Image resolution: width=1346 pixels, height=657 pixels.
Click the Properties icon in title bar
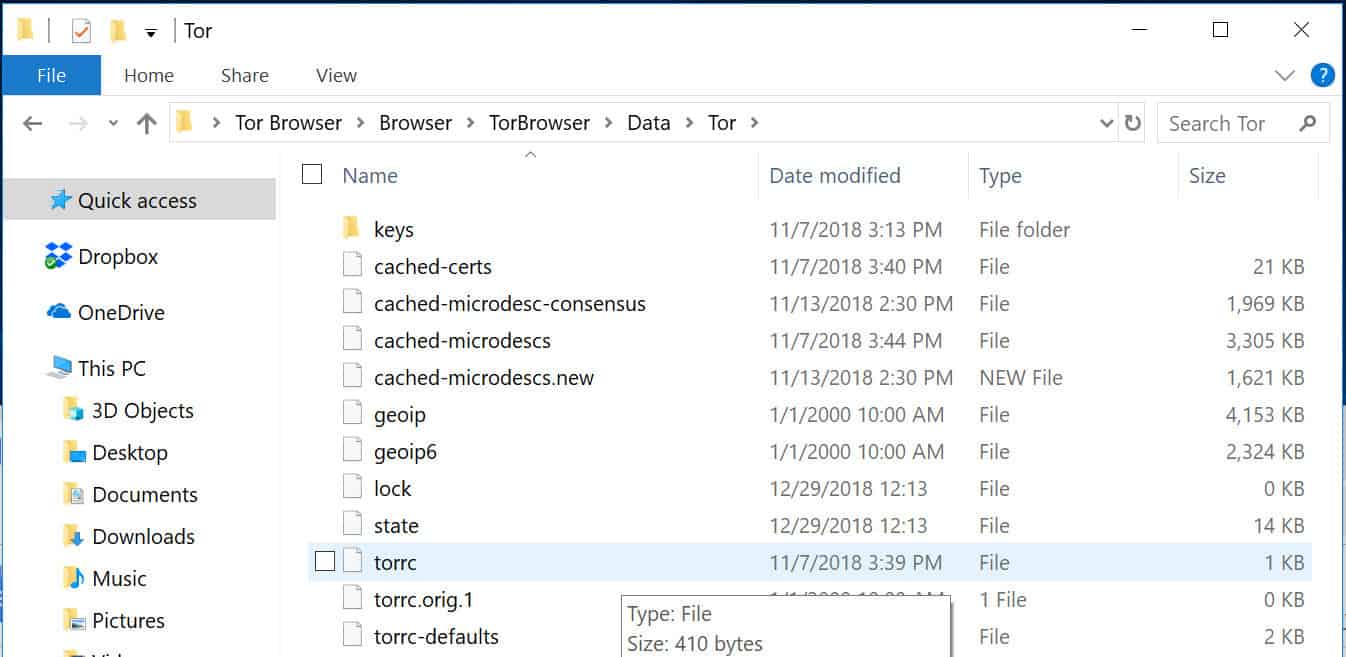pos(81,31)
